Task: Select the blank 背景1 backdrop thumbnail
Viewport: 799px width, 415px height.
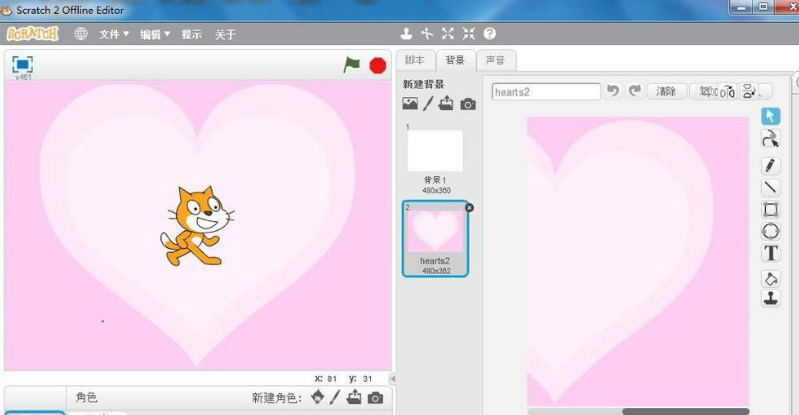Action: click(435, 151)
